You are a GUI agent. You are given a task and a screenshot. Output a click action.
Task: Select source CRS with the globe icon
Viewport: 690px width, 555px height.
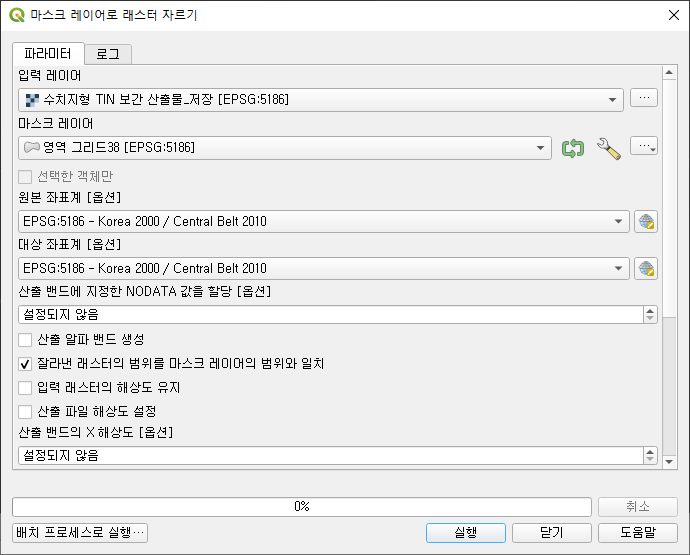click(x=646, y=221)
